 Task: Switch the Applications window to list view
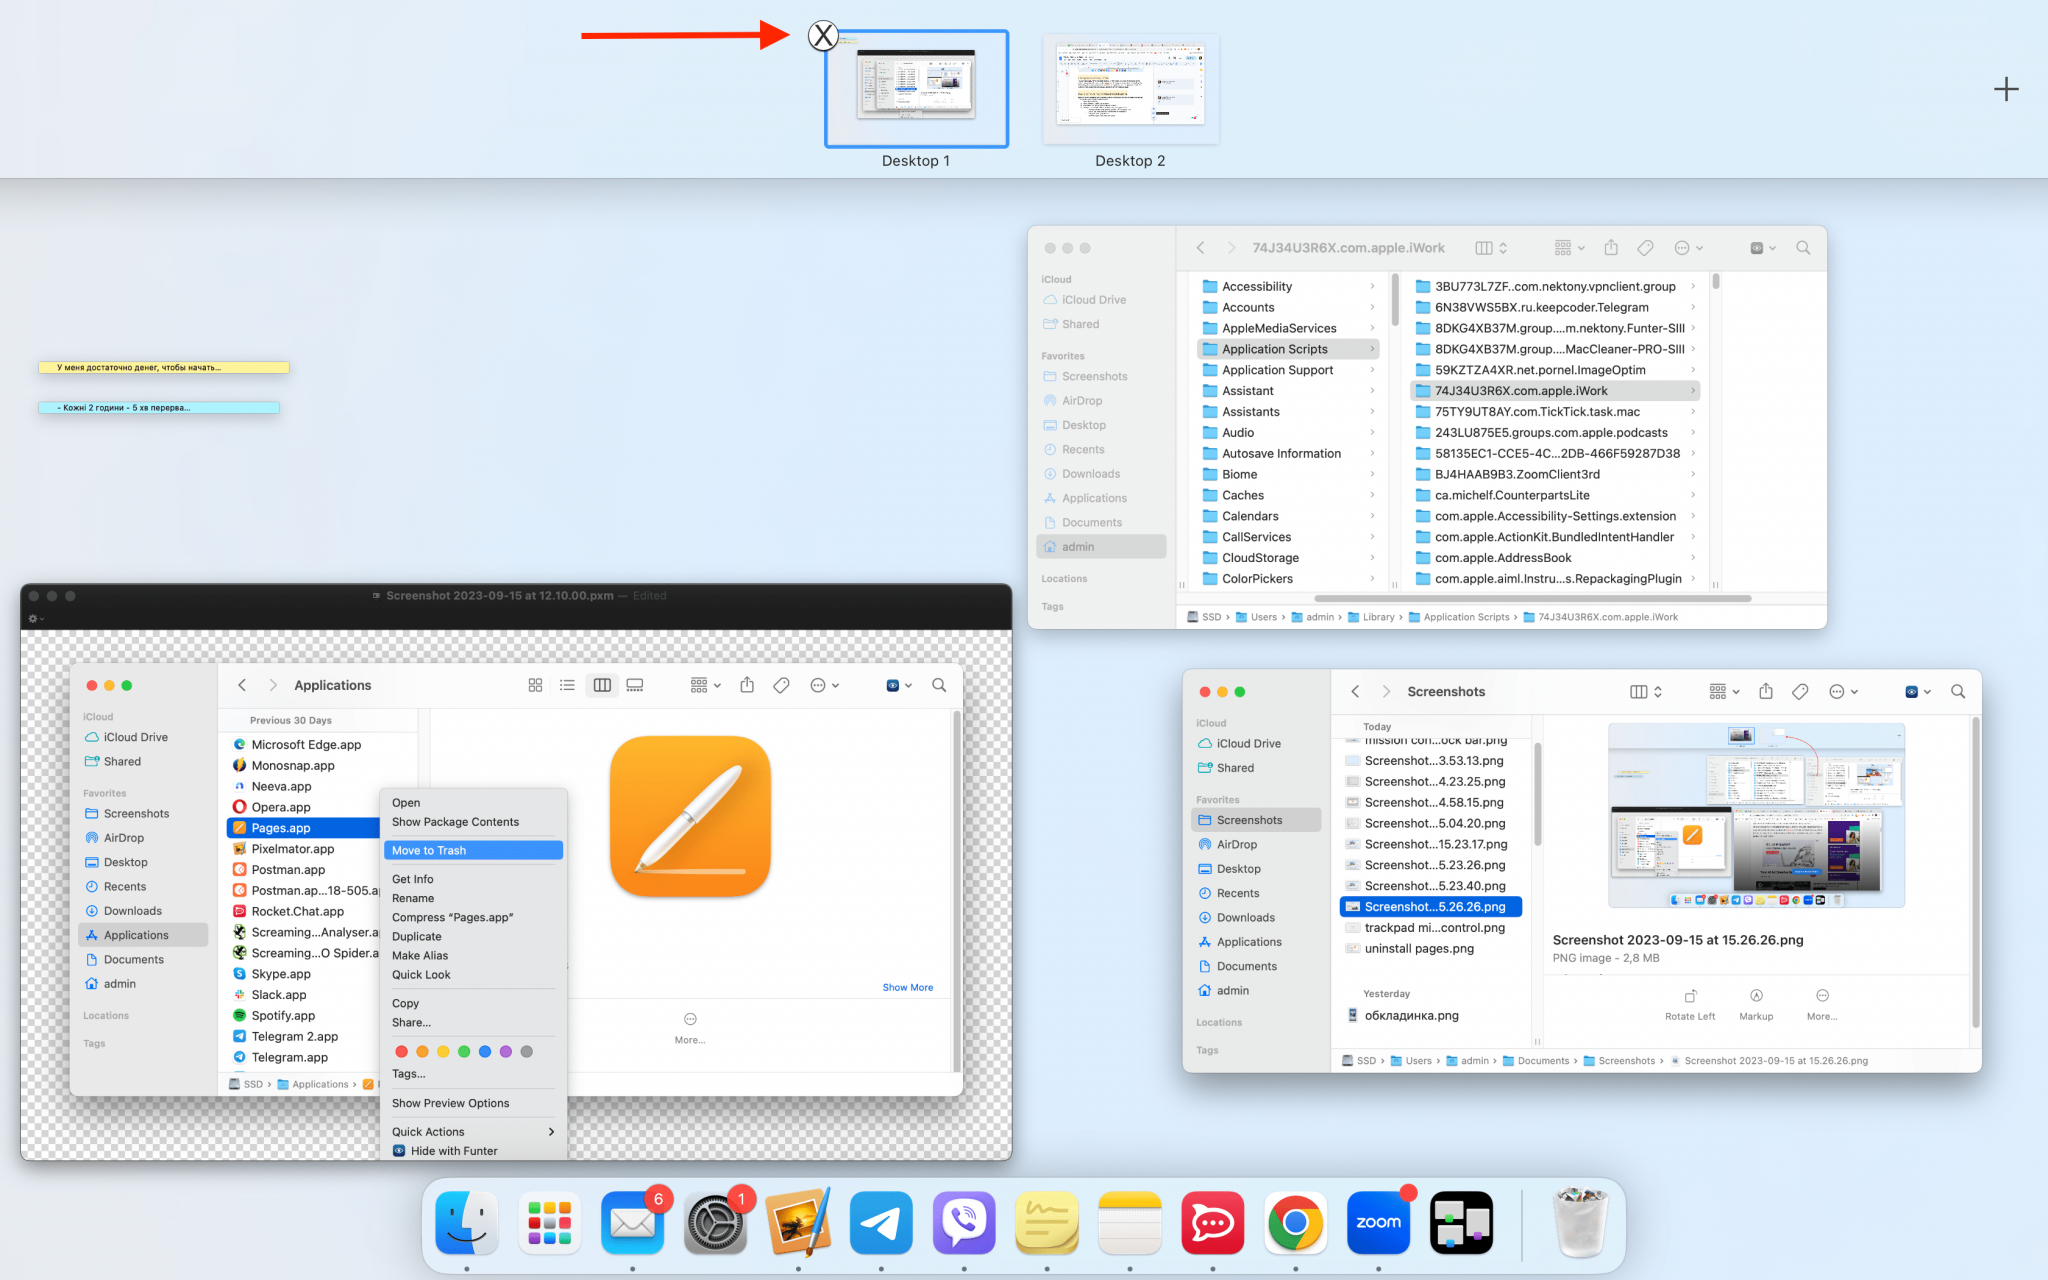point(568,685)
